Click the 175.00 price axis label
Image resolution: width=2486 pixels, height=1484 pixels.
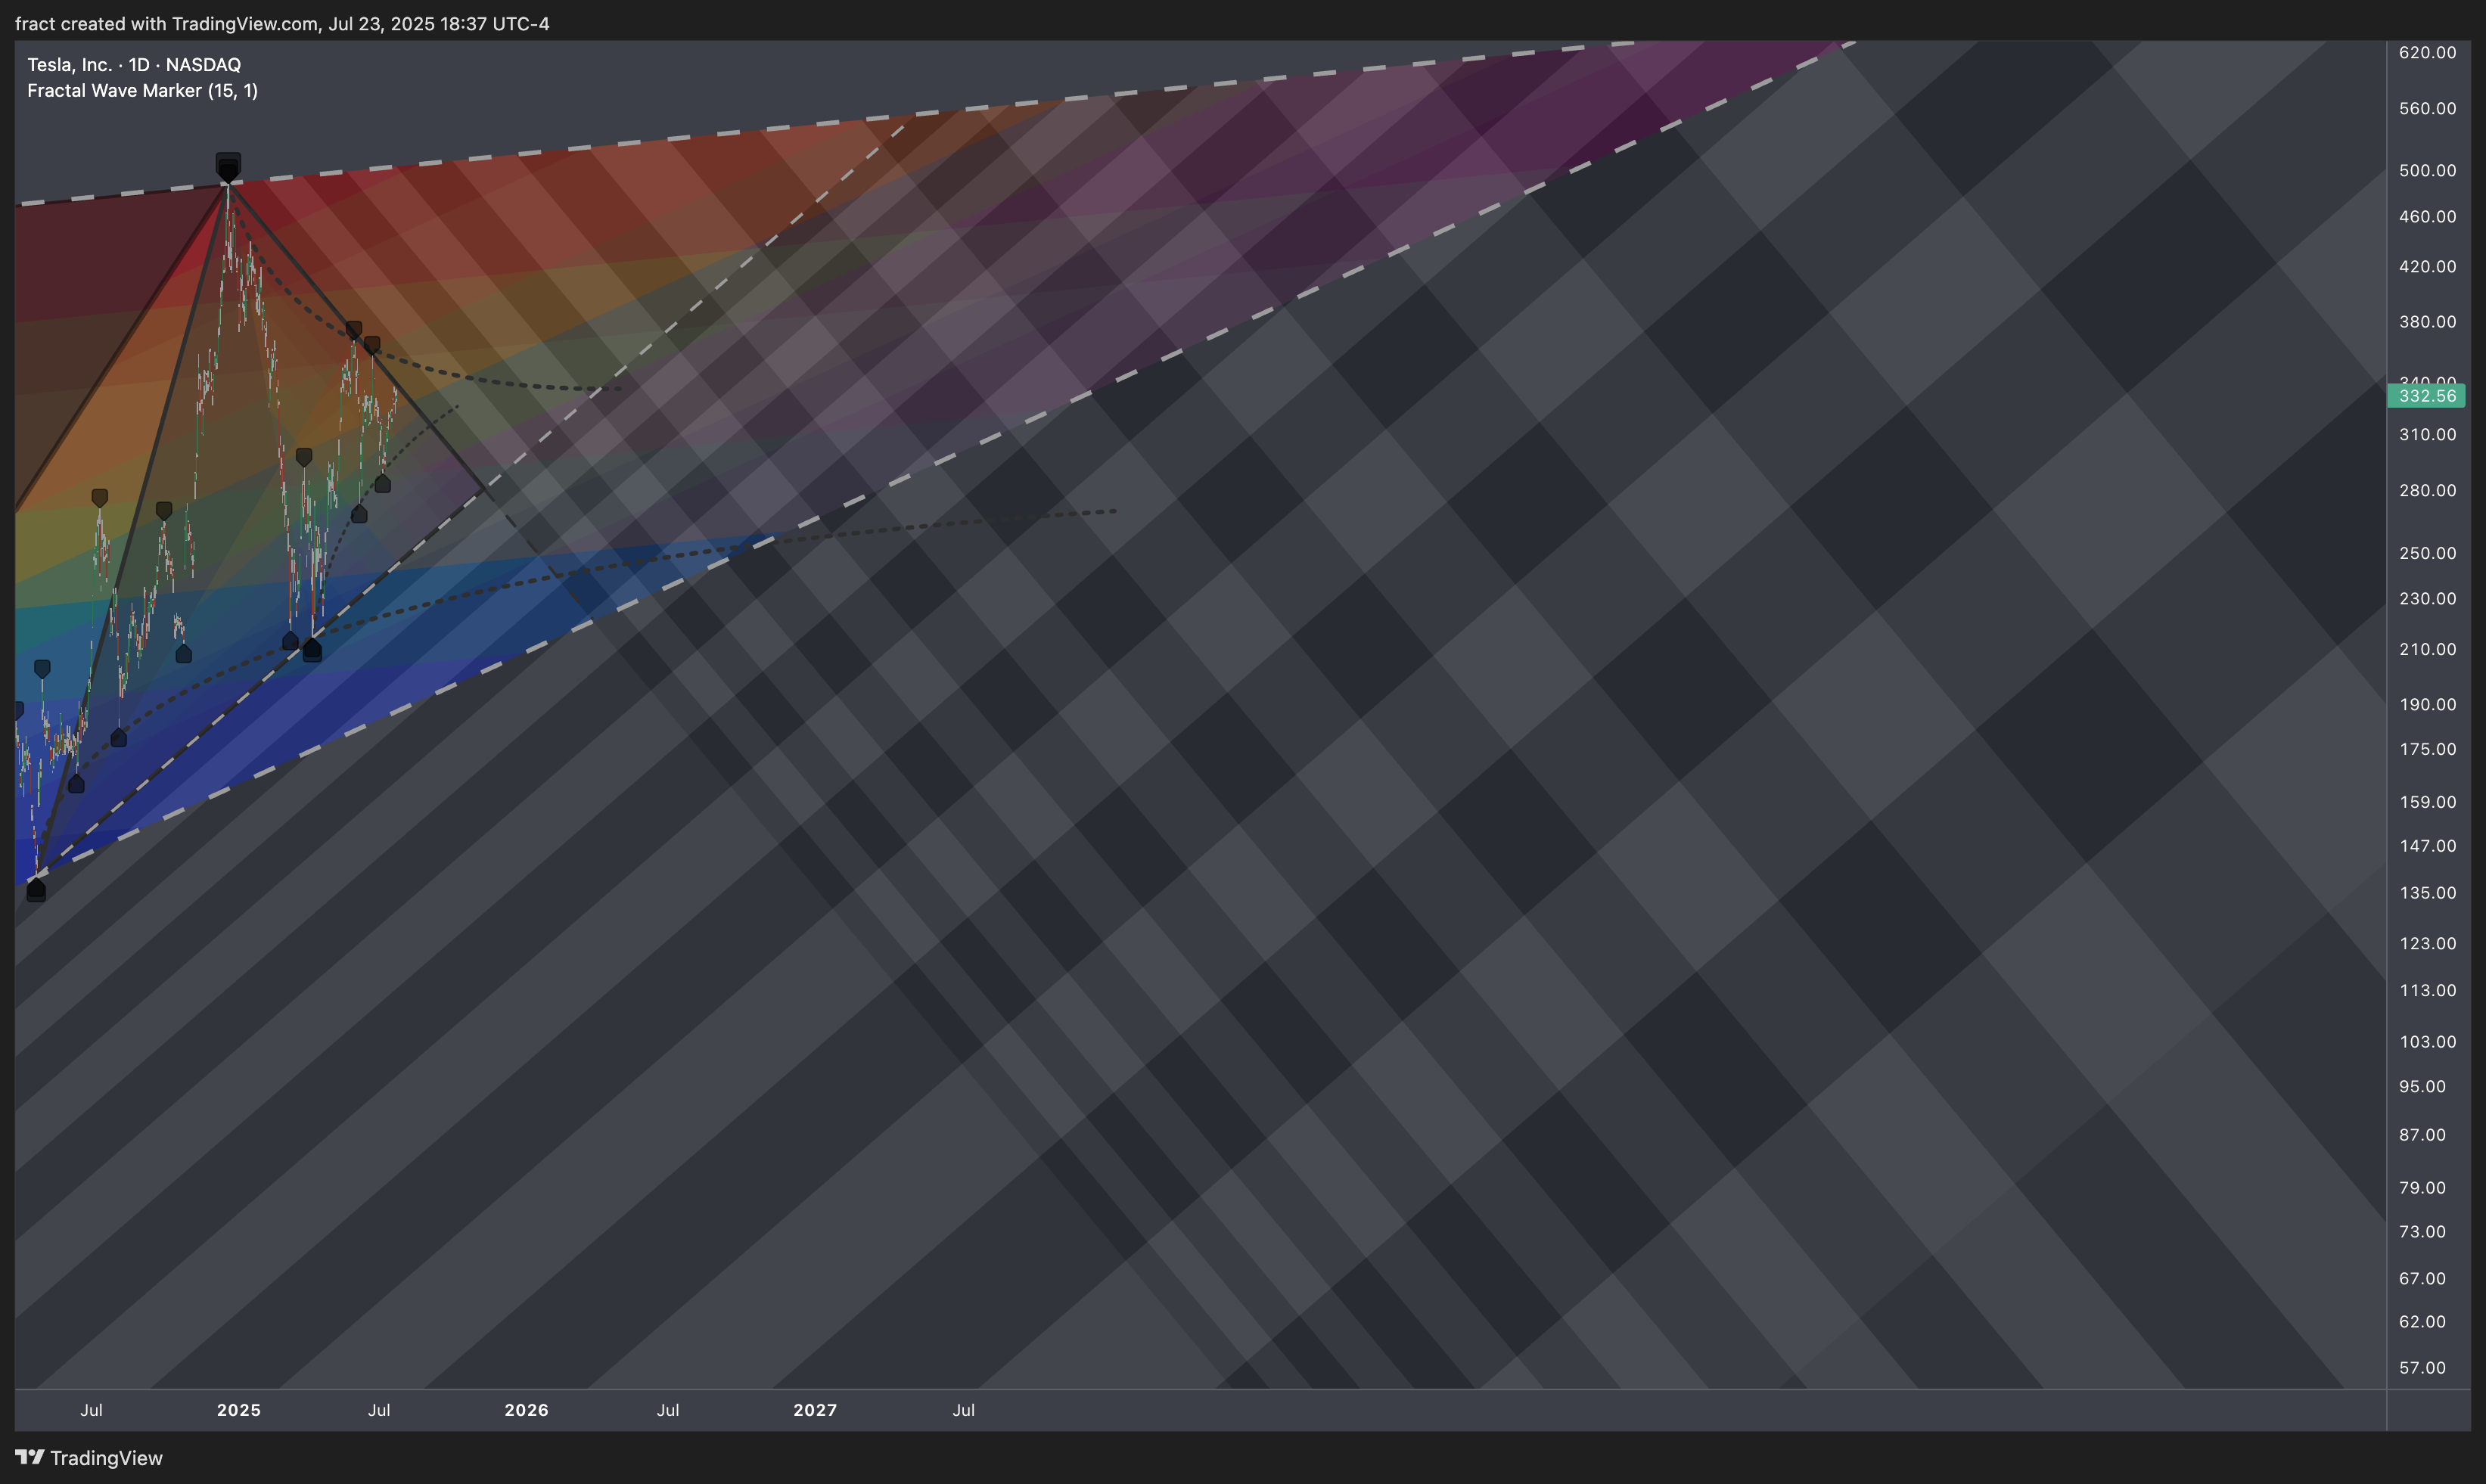[x=2427, y=749]
